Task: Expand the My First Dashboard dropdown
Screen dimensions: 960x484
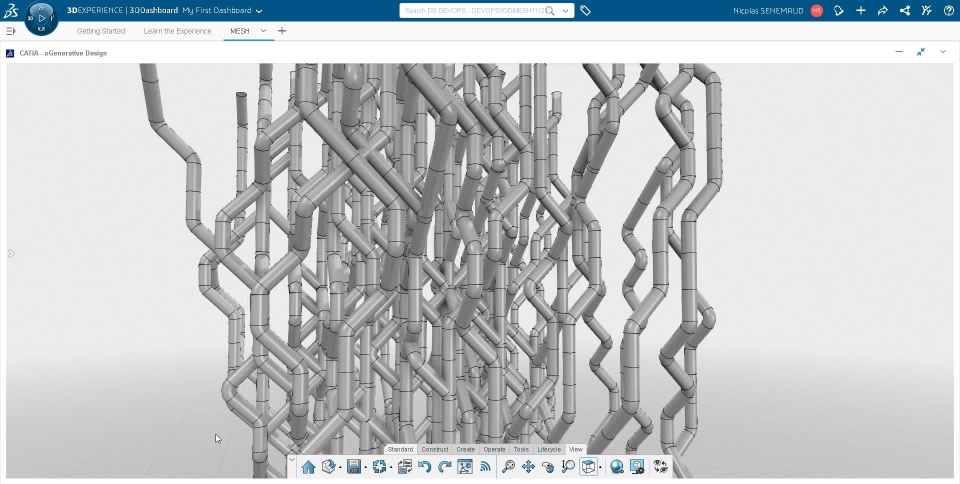Action: [x=259, y=11]
